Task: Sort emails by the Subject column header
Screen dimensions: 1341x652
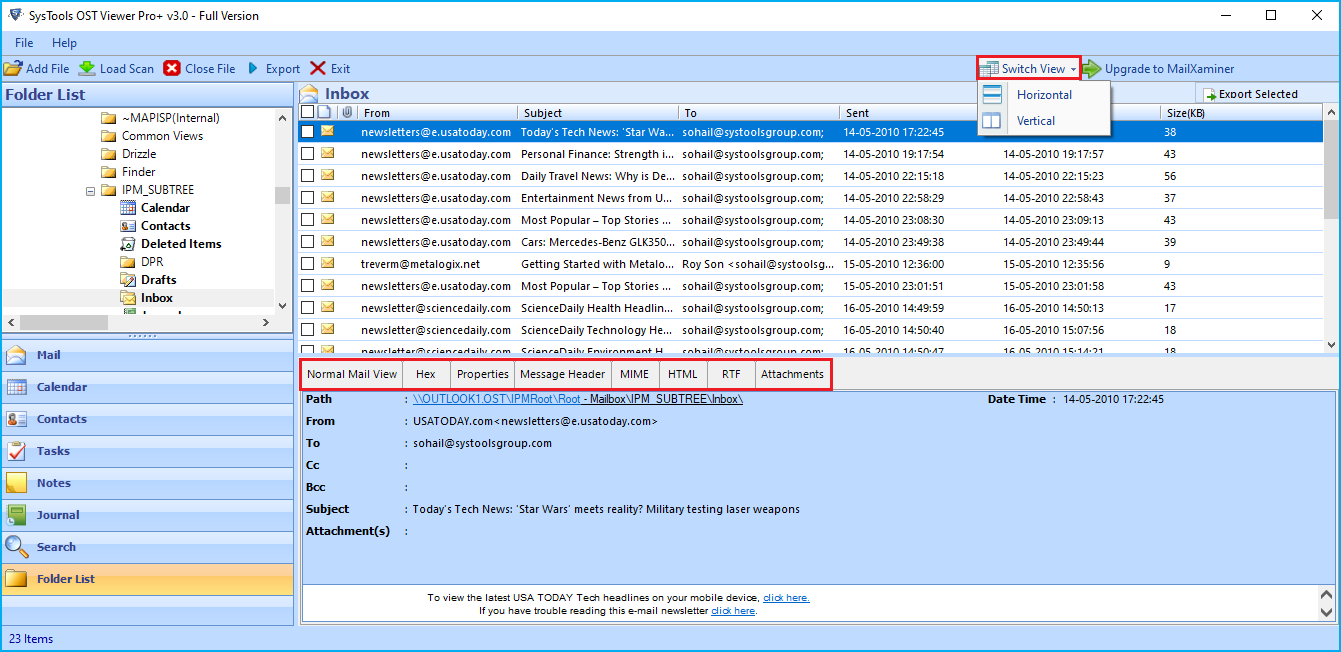Action: [597, 113]
